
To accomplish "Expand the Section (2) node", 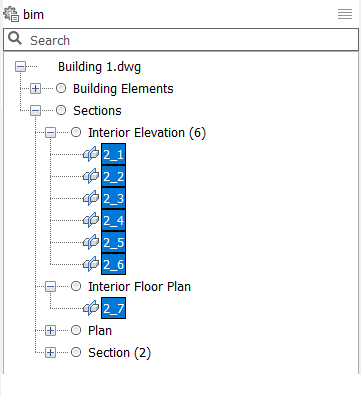I will pos(50,353).
